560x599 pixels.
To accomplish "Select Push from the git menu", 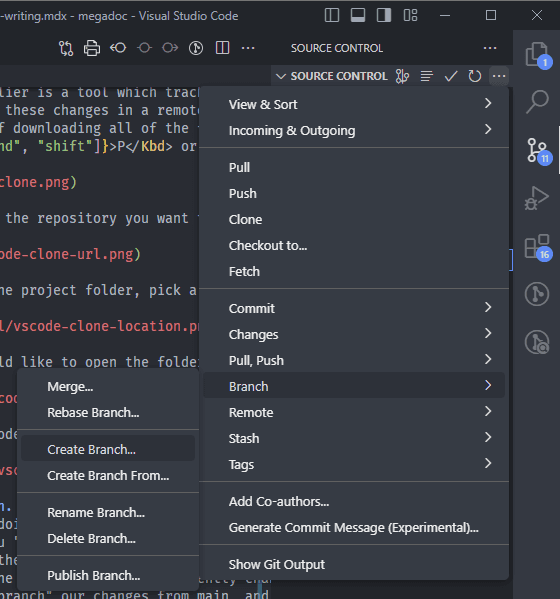I will pyautogui.click(x=354, y=193).
